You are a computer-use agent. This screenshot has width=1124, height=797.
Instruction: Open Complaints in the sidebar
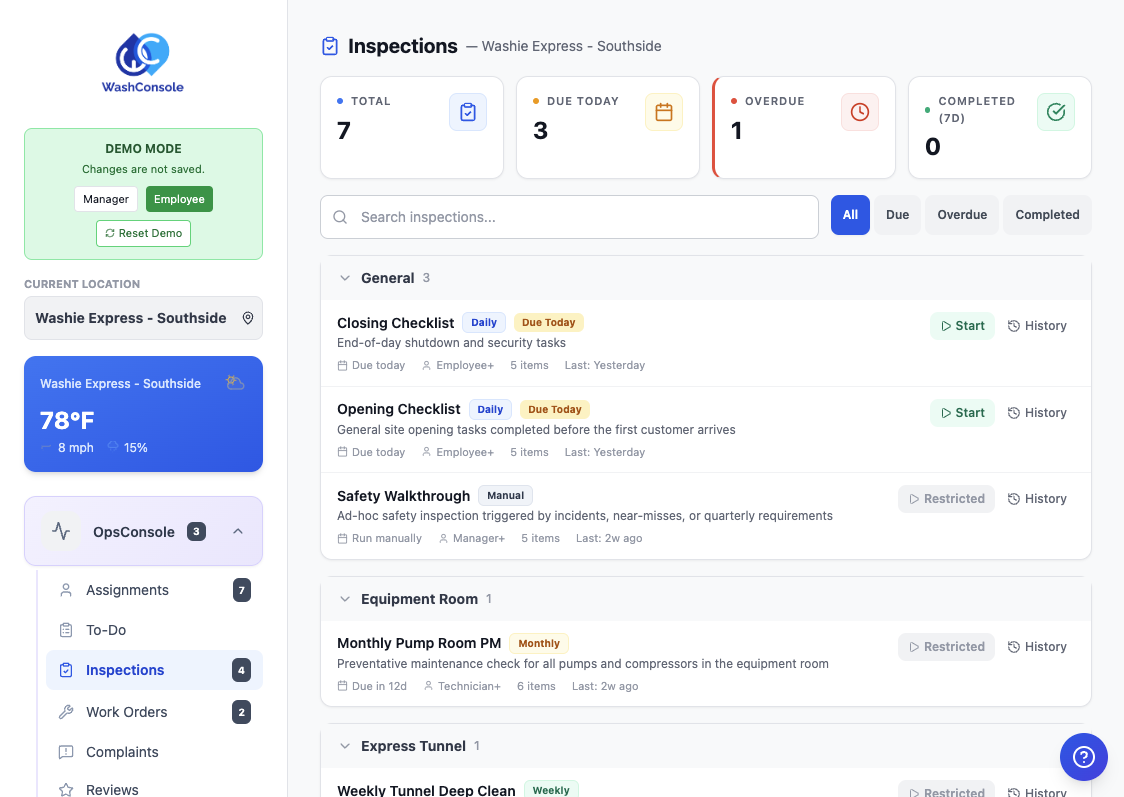click(154, 752)
